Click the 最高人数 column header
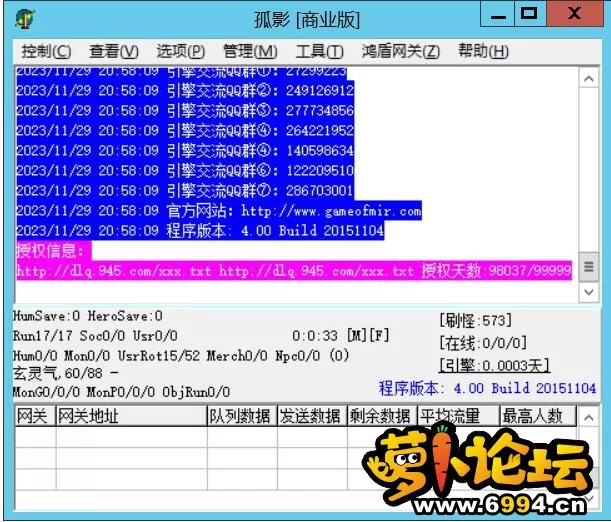Image resolution: width=611 pixels, height=522 pixels. pos(538,416)
